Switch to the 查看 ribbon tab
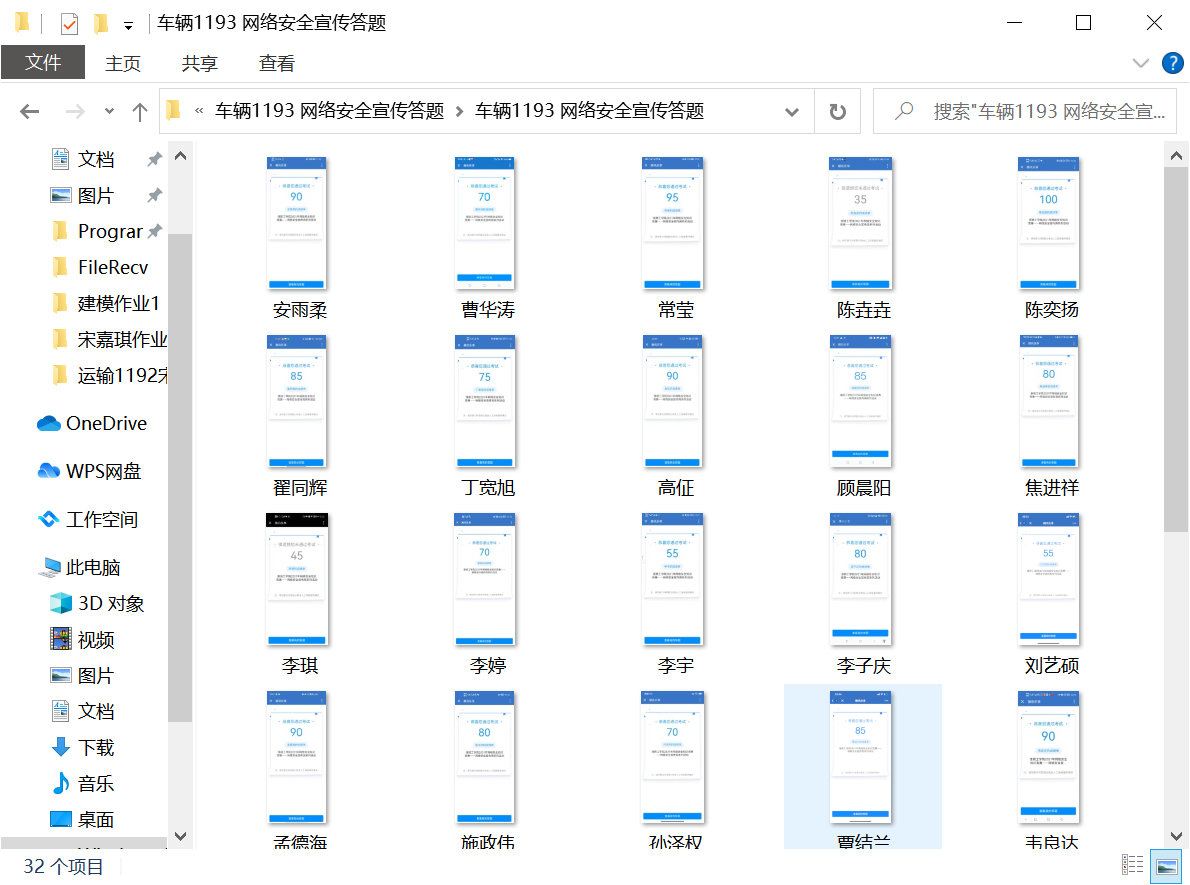1190x885 pixels. [277, 63]
